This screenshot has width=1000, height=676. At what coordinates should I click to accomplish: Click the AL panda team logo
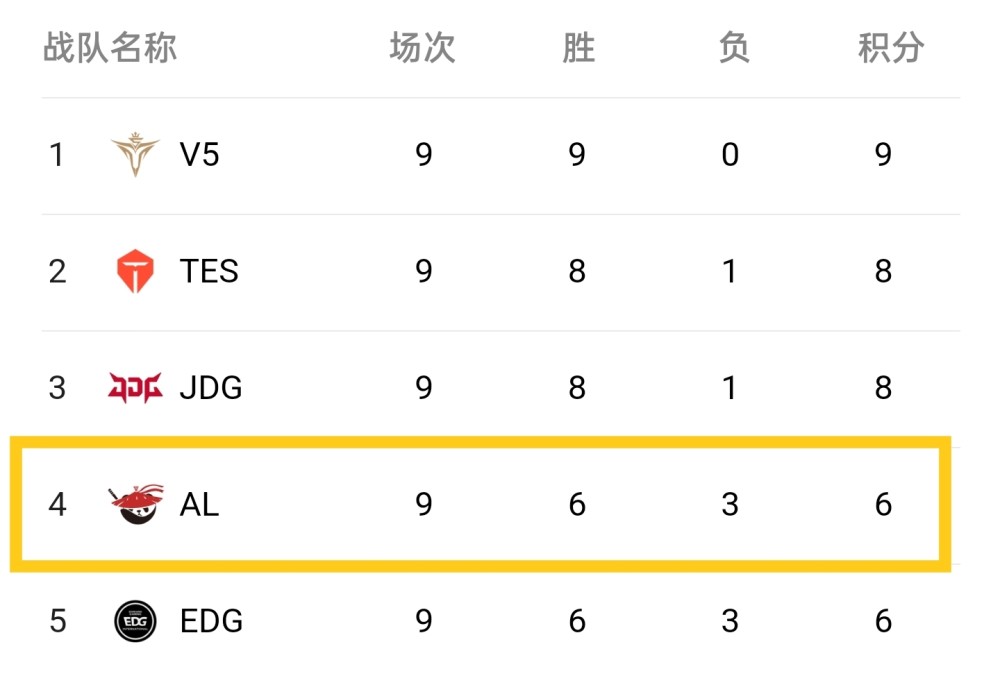click(134, 504)
